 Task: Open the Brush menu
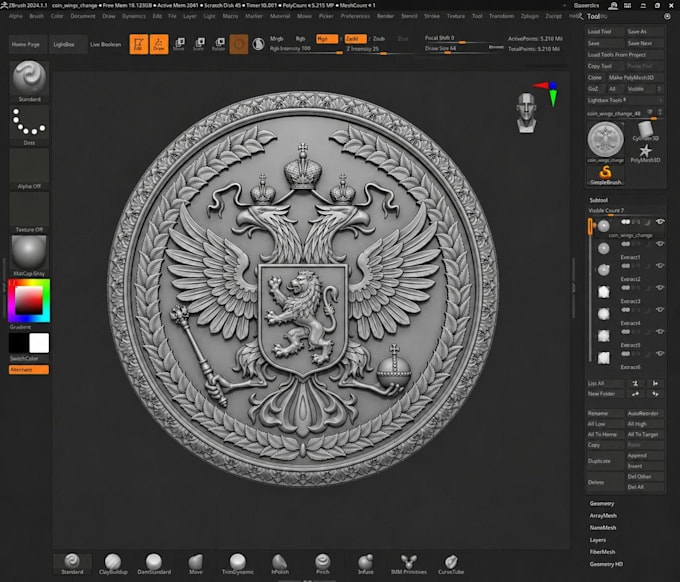[x=36, y=16]
